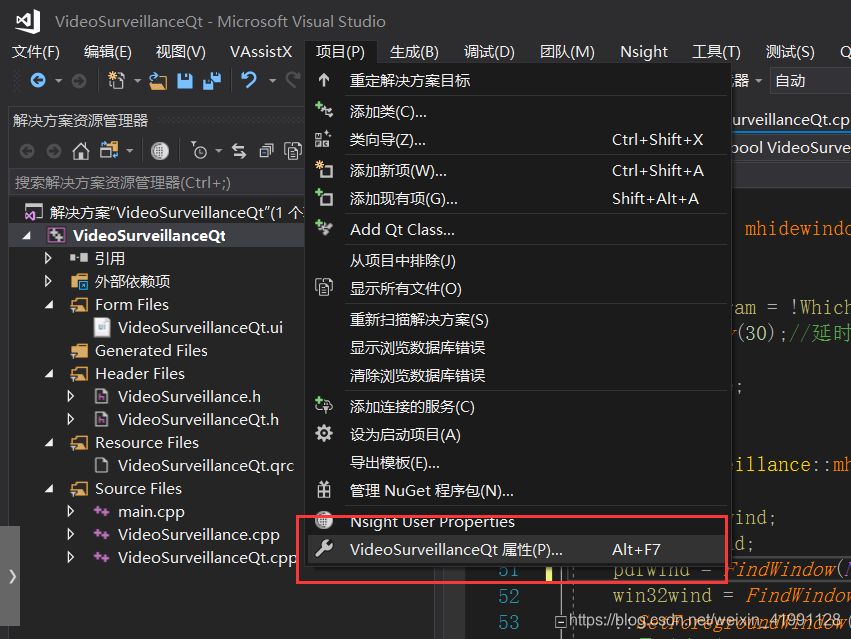Open VideoSurveillanceQt 属性(P)... properties entry
Image resolution: width=851 pixels, height=639 pixels.
coord(518,549)
